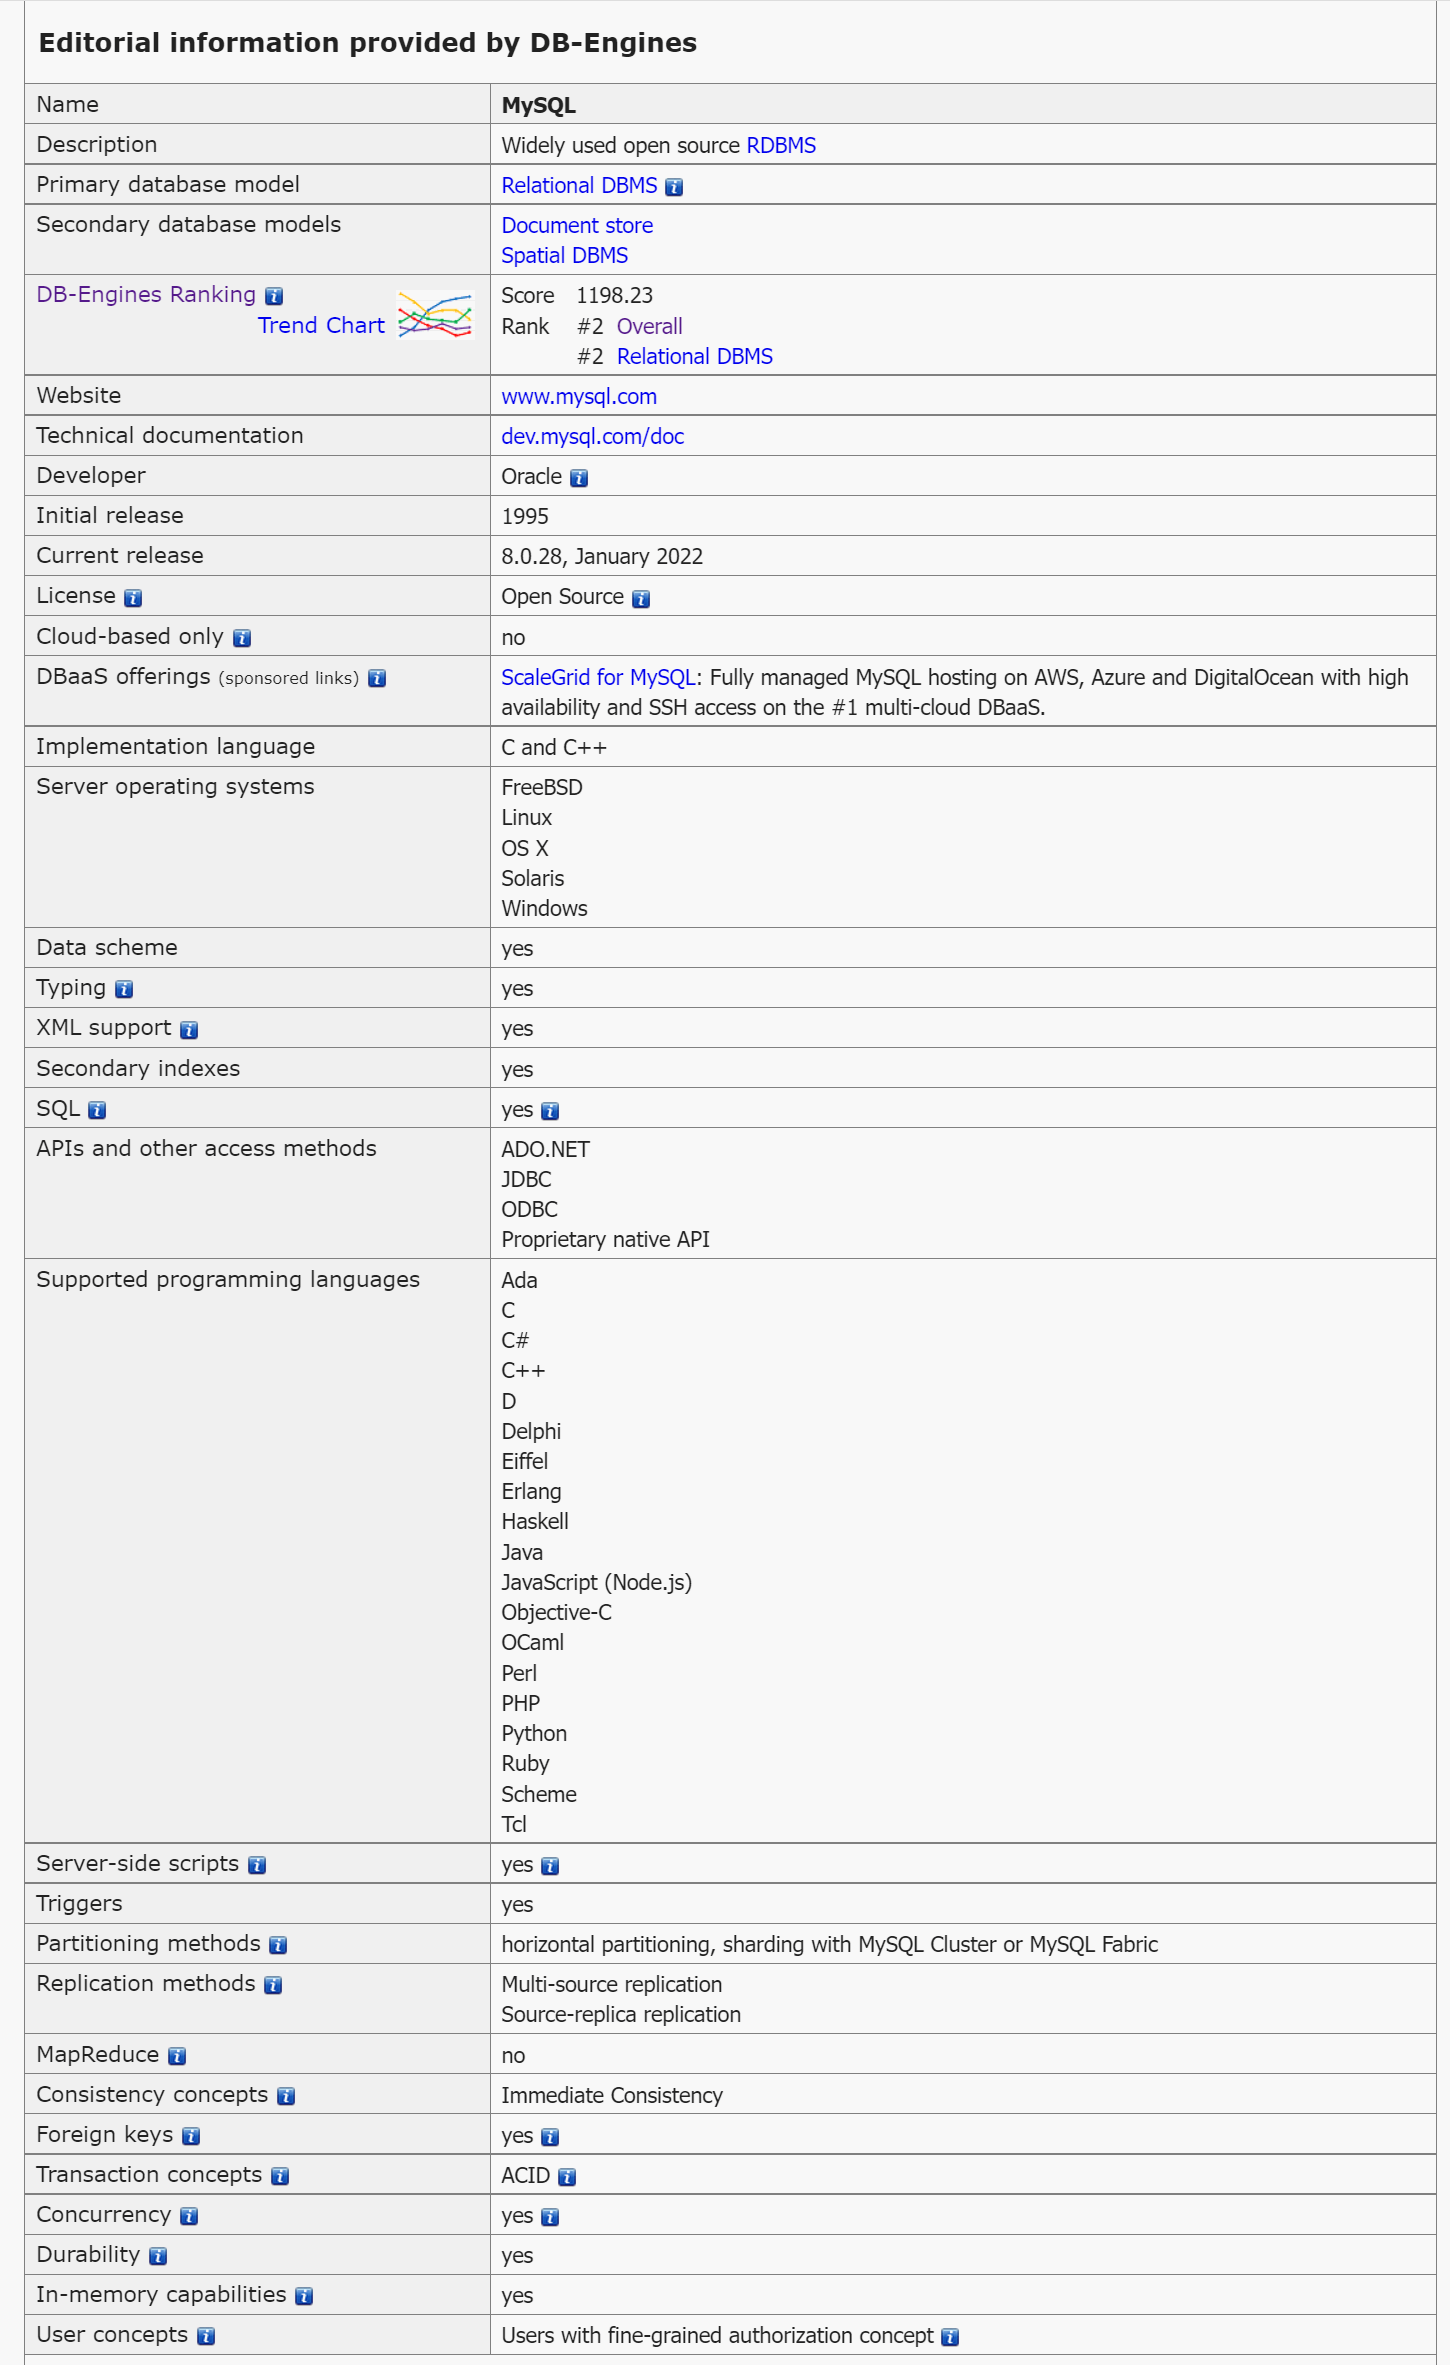Click Python in supported languages
1450x2365 pixels.
point(534,1733)
